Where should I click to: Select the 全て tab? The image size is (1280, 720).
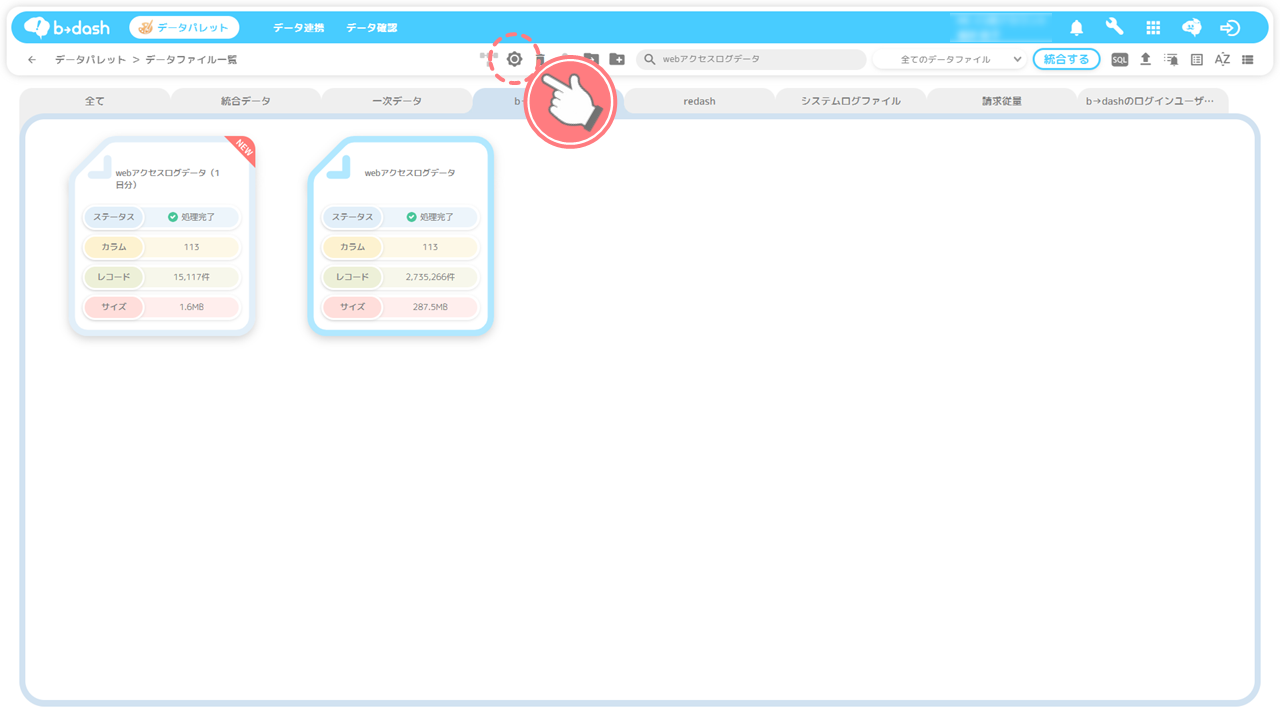pyautogui.click(x=94, y=101)
